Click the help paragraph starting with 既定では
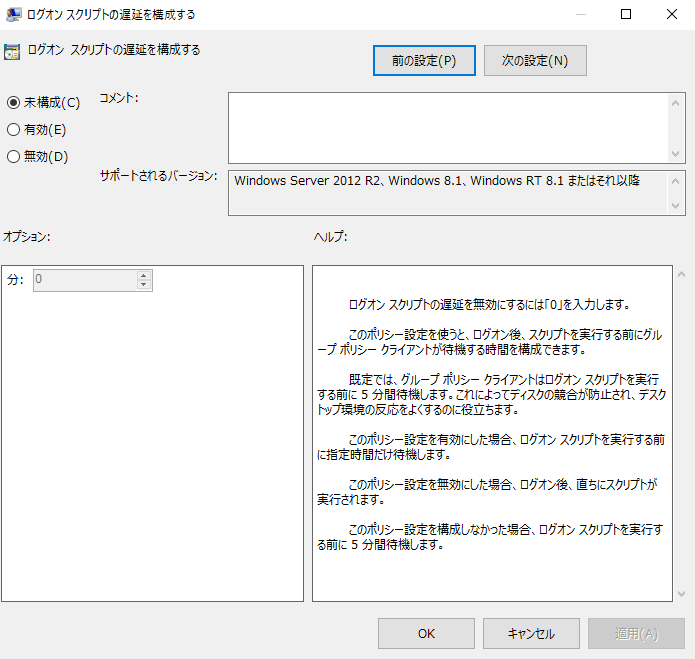This screenshot has width=695, height=659. (491, 394)
